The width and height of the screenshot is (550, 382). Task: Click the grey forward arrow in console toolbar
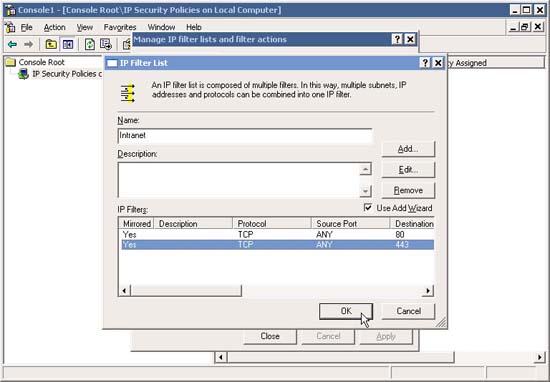[28, 44]
